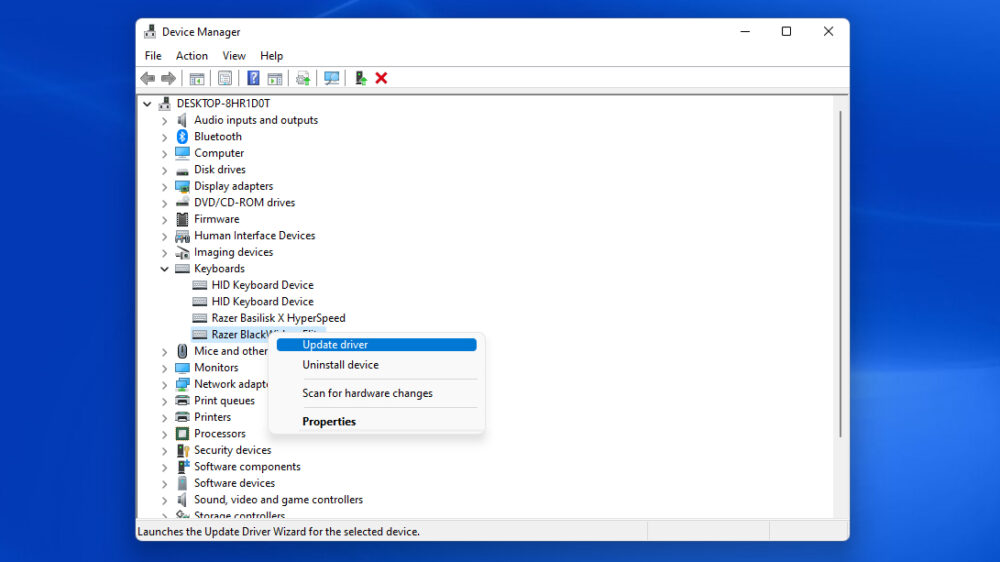Expand Audio inputs and outputs
The width and height of the screenshot is (1000, 562).
click(165, 120)
